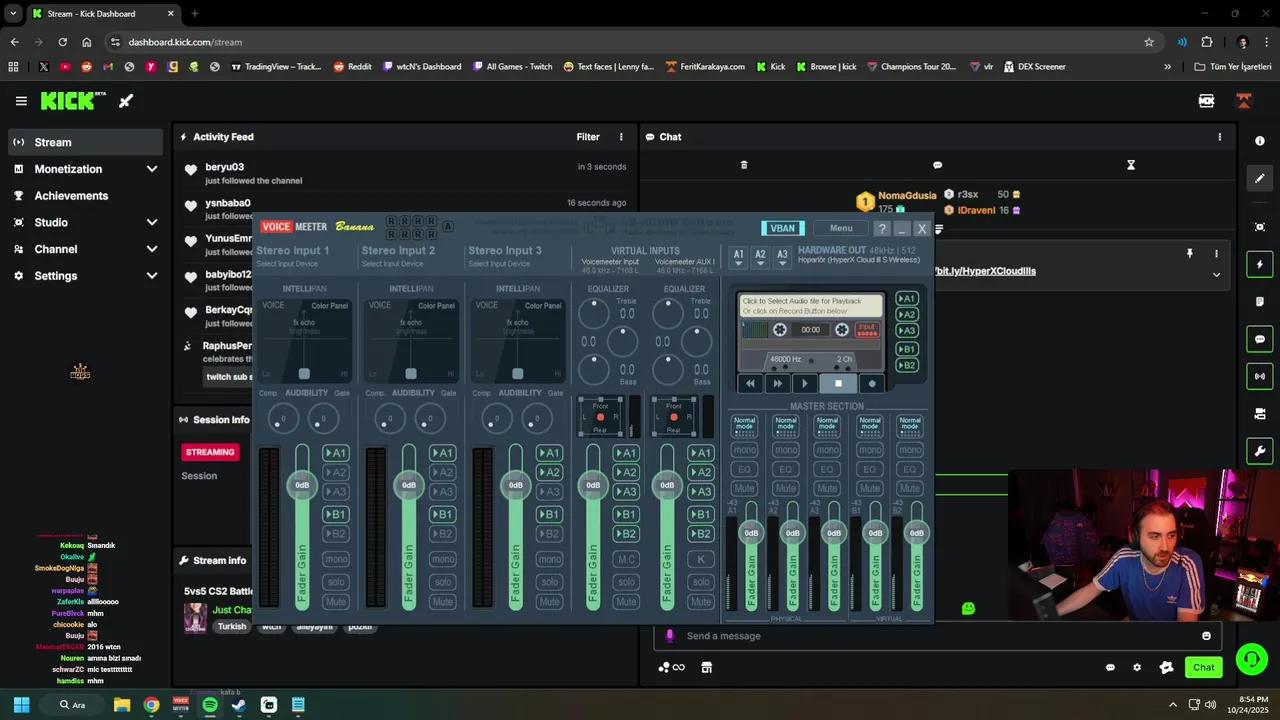
Task: Open the Activity Feed Filter
Action: point(588,137)
